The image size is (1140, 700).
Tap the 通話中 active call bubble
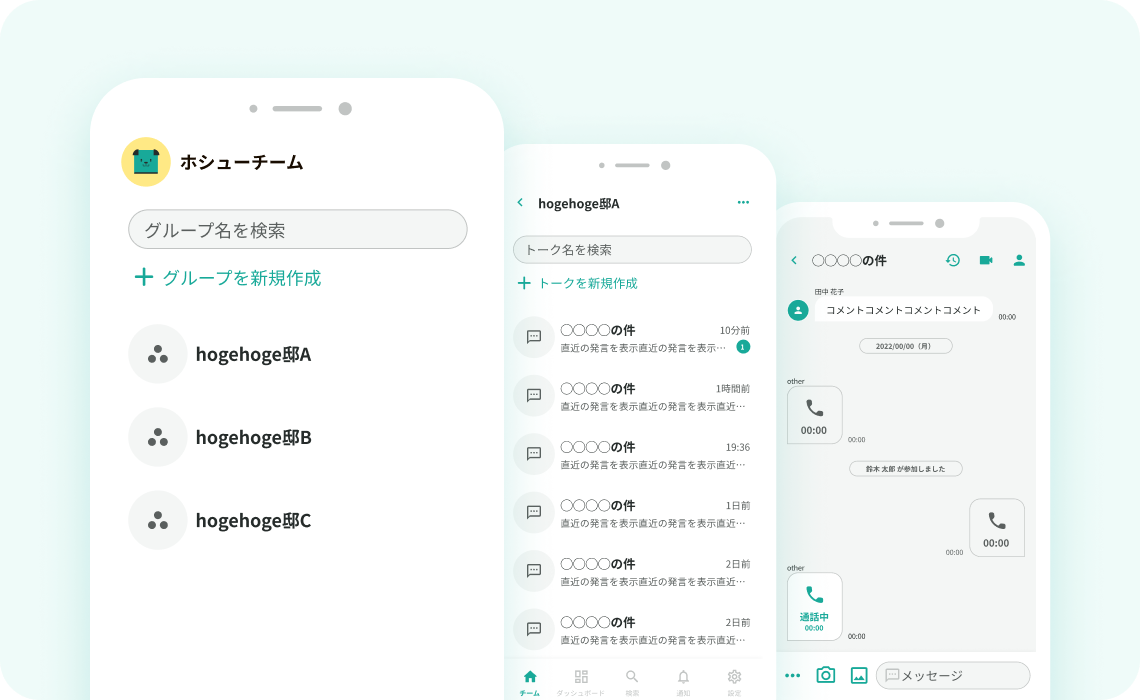tap(814, 606)
